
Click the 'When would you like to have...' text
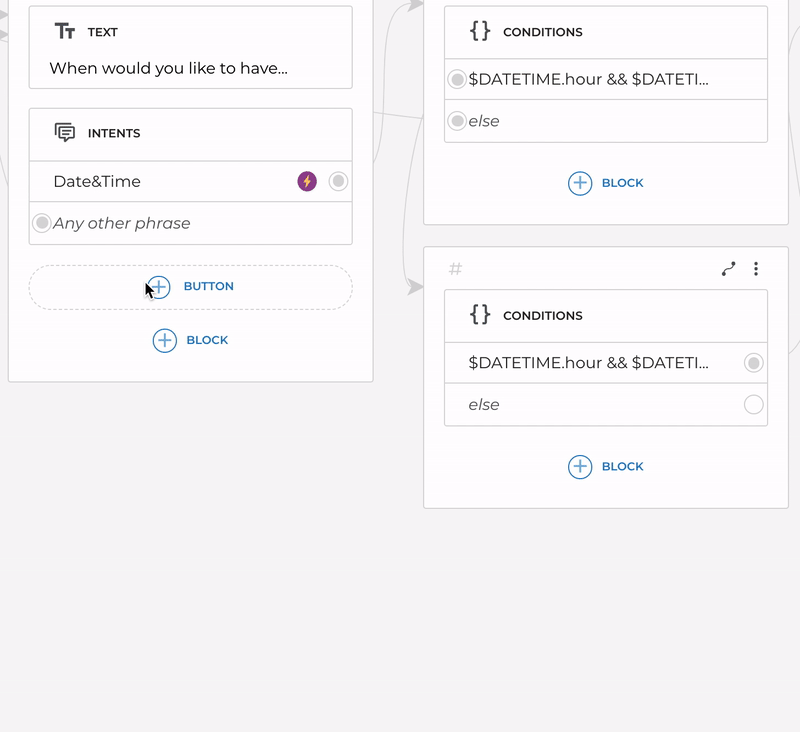pos(168,68)
